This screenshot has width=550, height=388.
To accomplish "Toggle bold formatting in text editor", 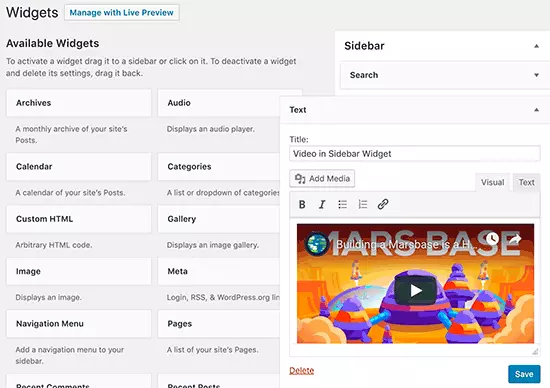I will click(302, 204).
